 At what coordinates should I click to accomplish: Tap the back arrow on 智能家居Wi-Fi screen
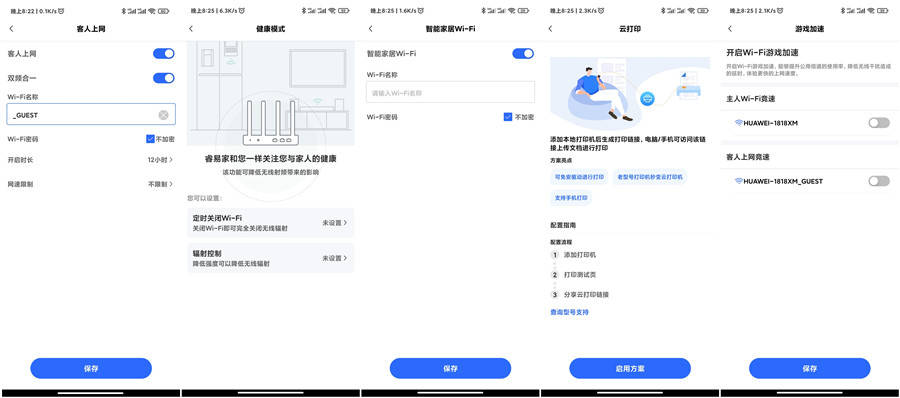(x=370, y=29)
